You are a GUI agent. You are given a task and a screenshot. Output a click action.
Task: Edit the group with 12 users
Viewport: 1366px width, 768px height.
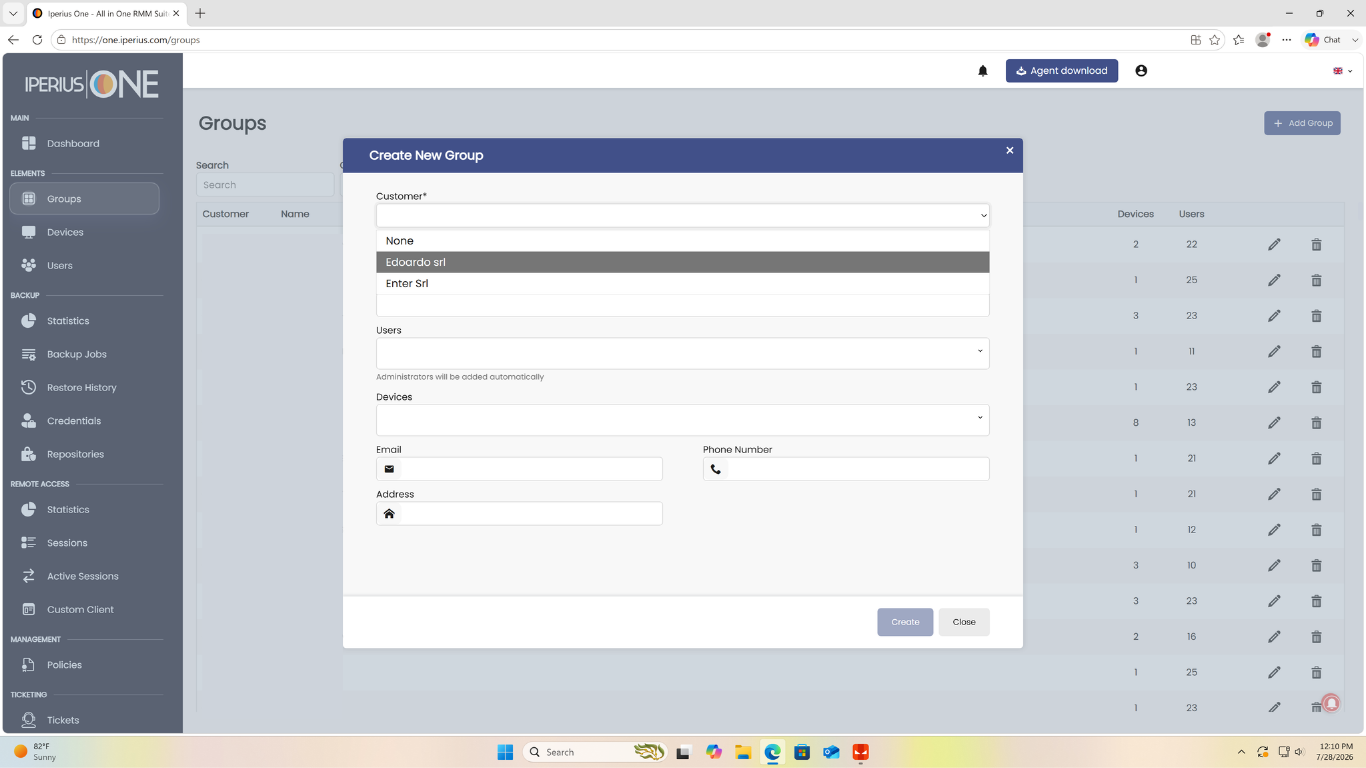[1274, 530]
